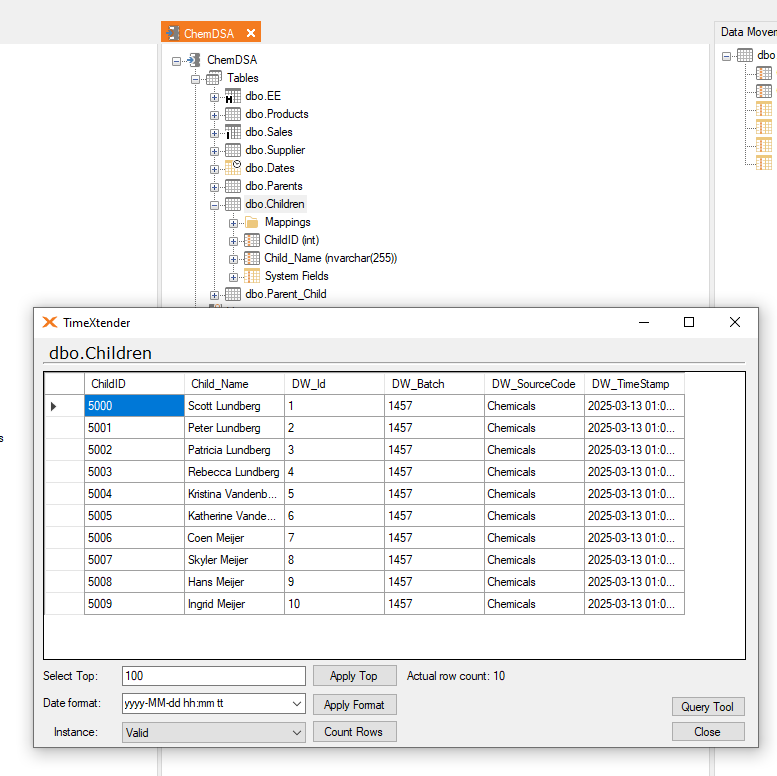Viewport: 777px width, 776px height.
Task: Click the dbo.Sales table icon
Action: [233, 132]
